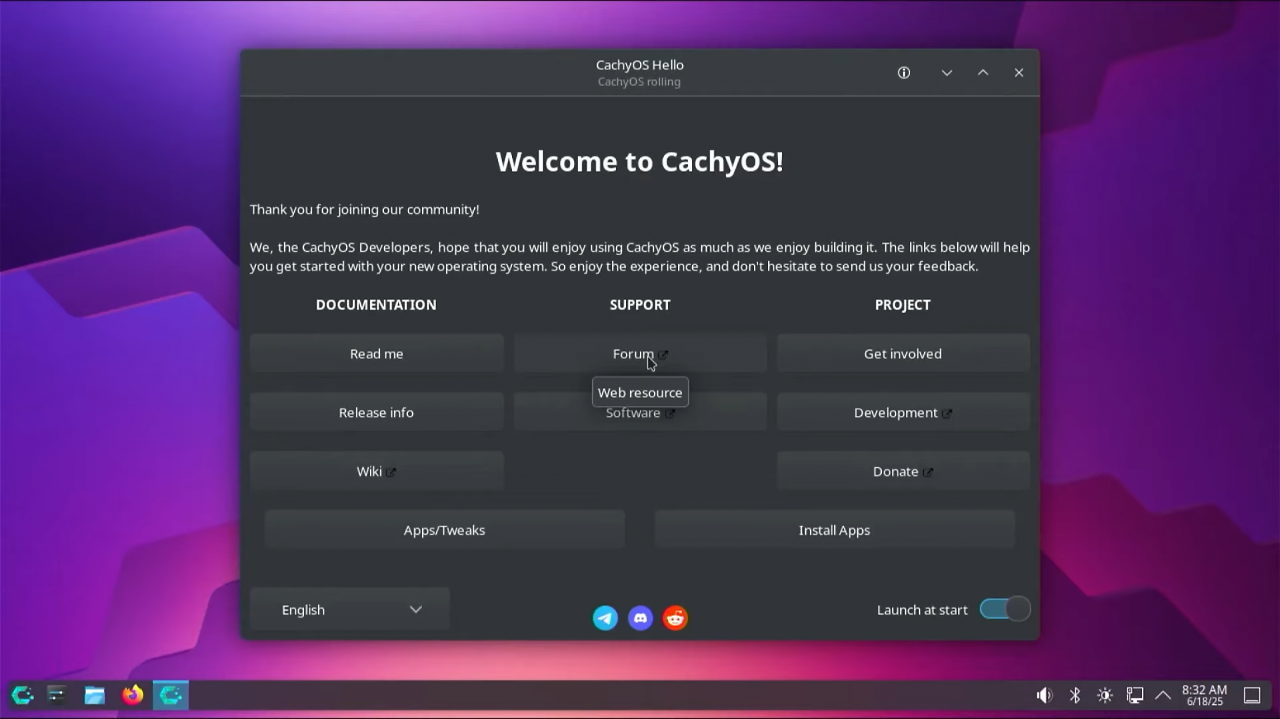
Task: Open the Donate web link
Action: pos(903,471)
